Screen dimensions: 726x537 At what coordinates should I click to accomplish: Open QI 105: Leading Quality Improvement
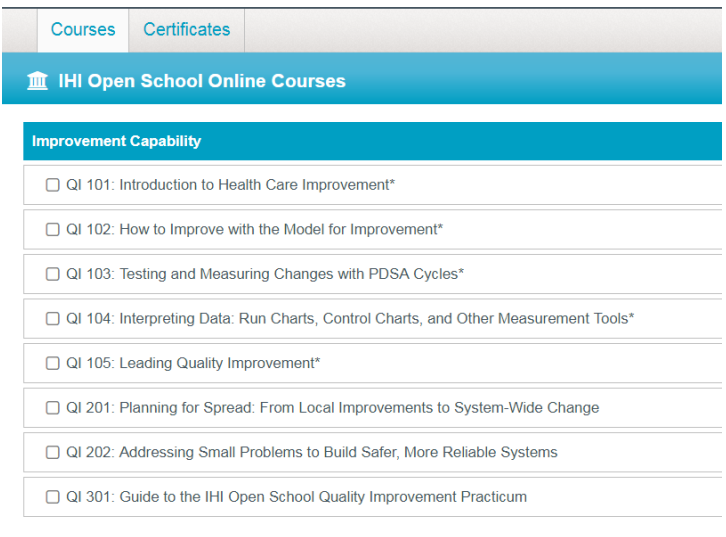(x=193, y=363)
